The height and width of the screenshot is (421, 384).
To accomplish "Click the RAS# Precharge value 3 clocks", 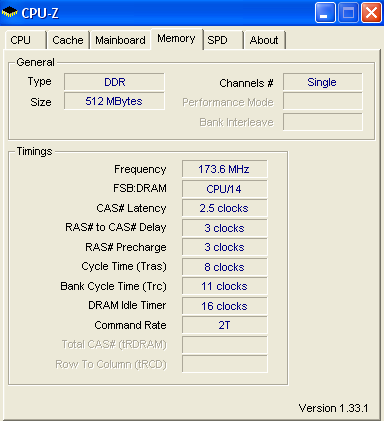I will tap(224, 247).
